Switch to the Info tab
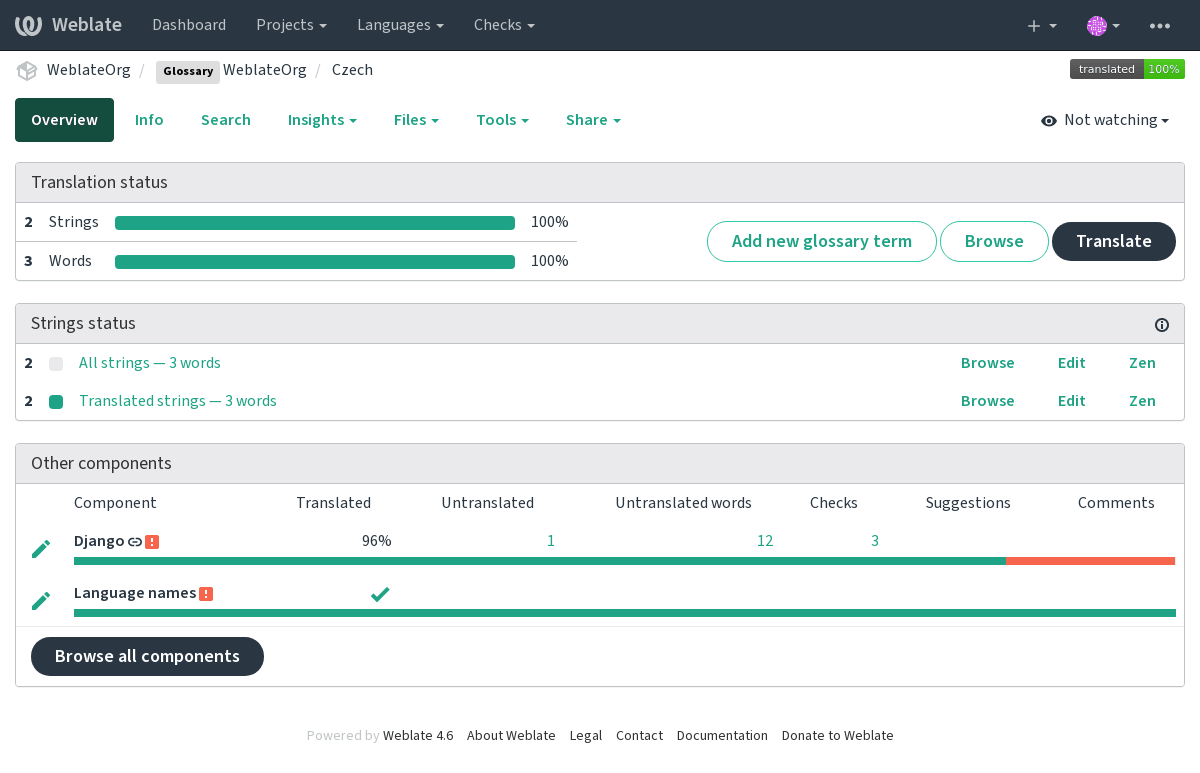The height and width of the screenshot is (773, 1200). pos(149,120)
